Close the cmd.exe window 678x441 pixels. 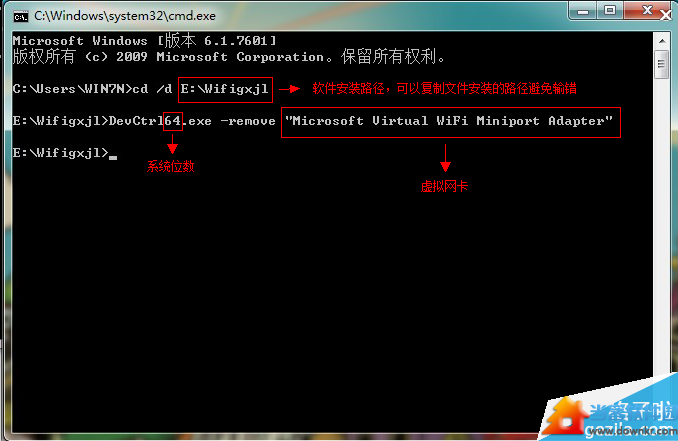coord(649,10)
